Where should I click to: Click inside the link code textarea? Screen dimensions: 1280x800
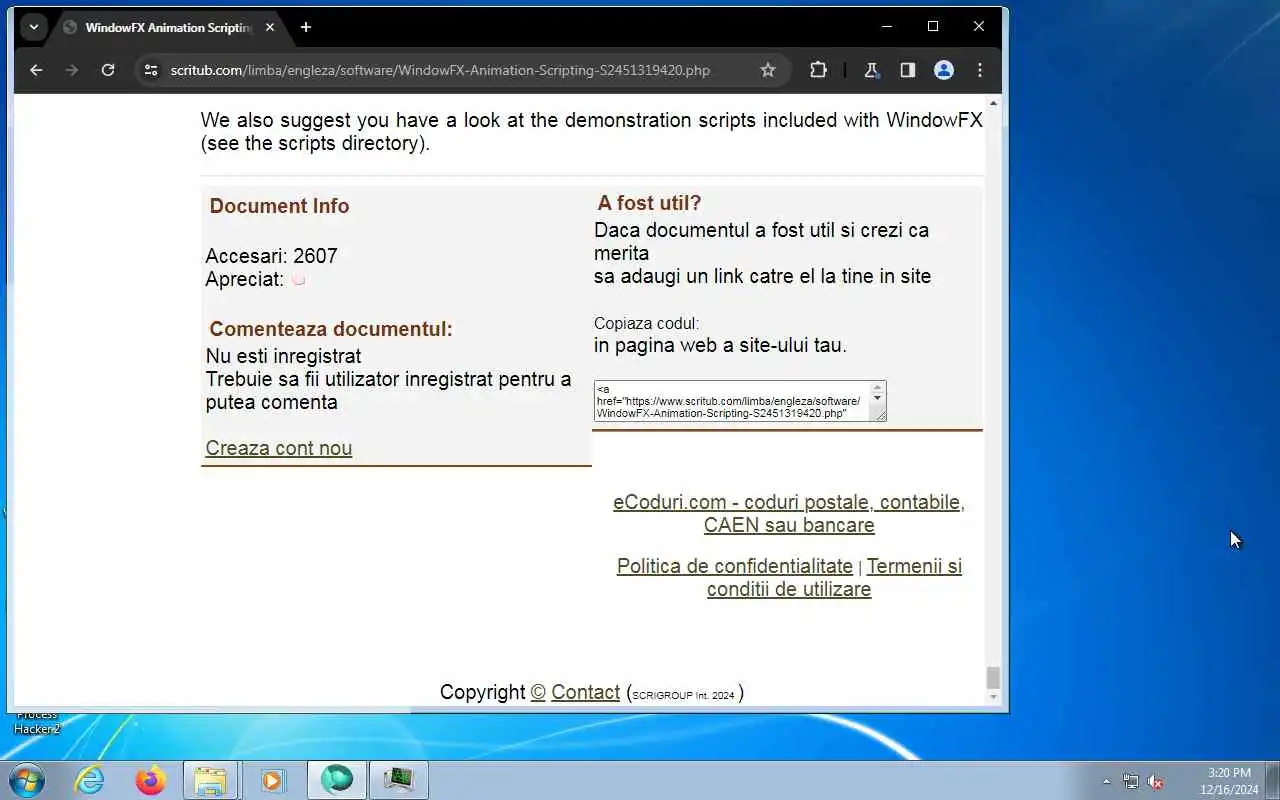(x=732, y=401)
